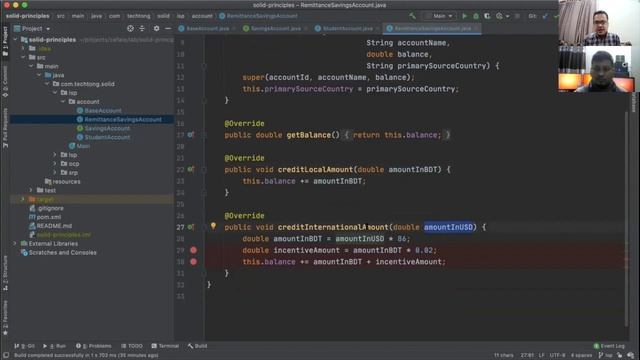Select pom.xml in project tree
640x360 pixels.
[49, 217]
